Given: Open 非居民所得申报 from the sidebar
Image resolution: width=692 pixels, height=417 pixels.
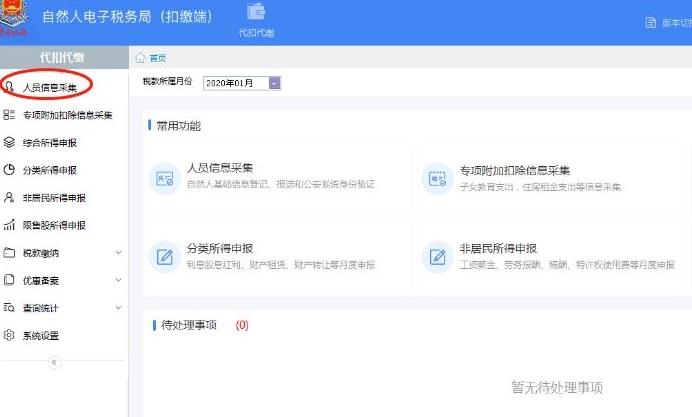Looking at the screenshot, I should point(54,198).
